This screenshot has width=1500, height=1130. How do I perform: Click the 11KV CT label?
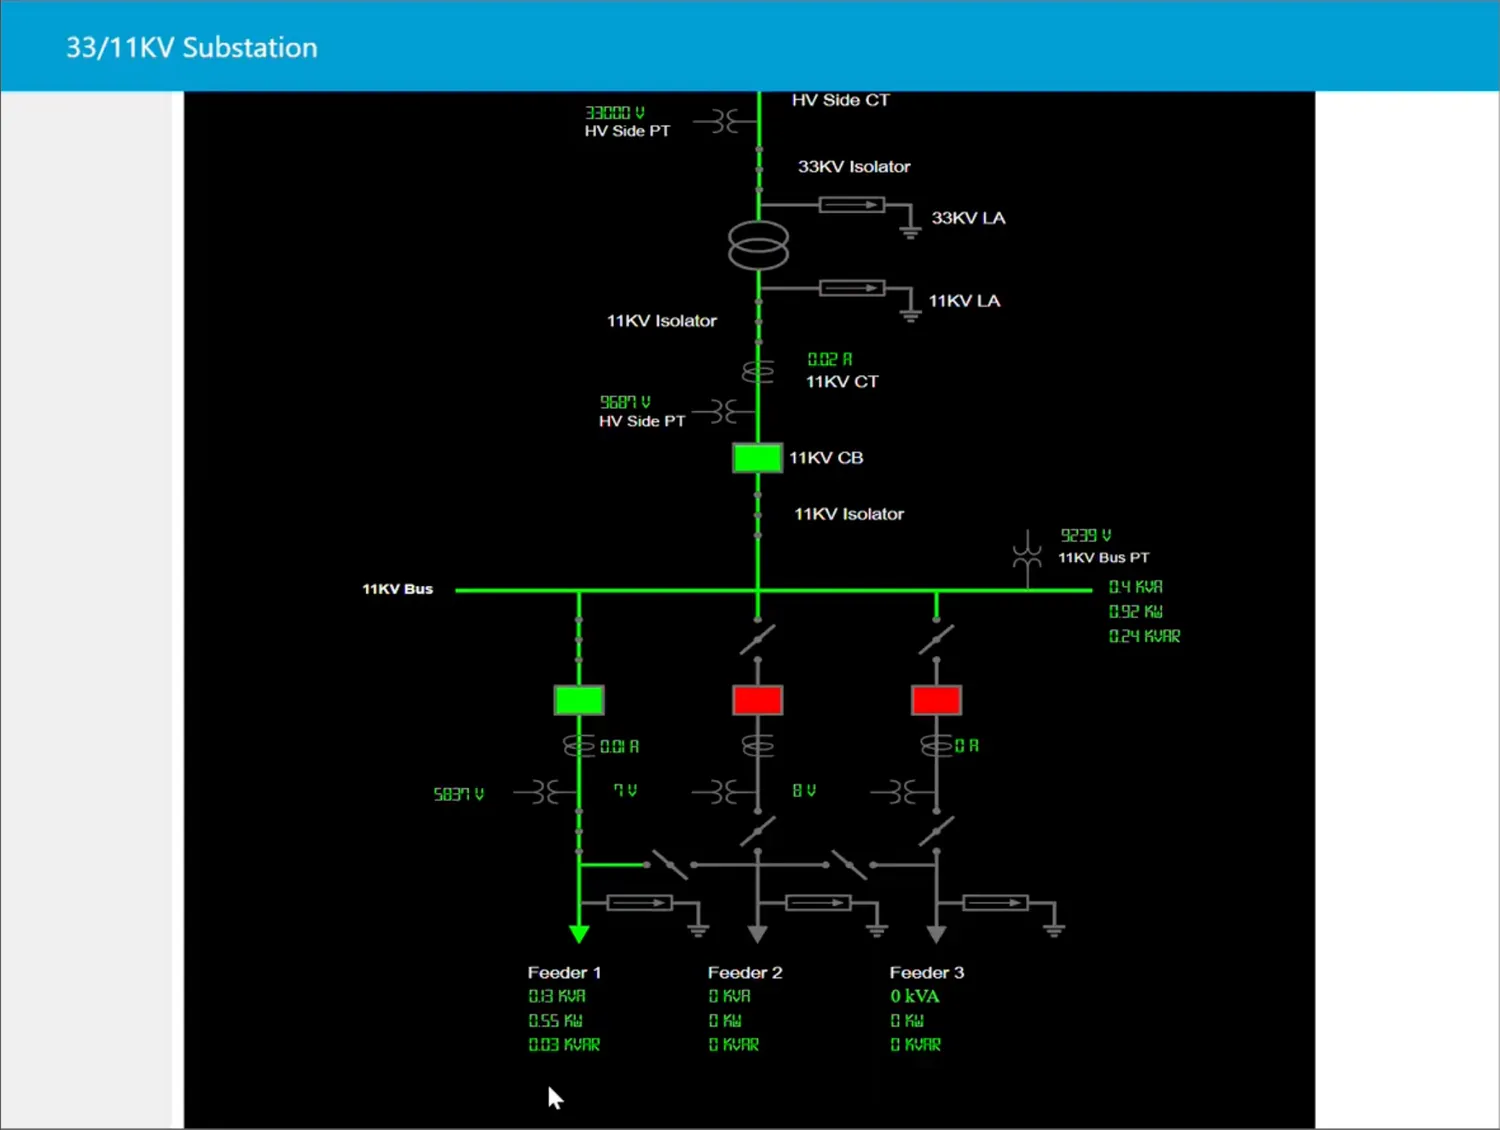point(842,382)
